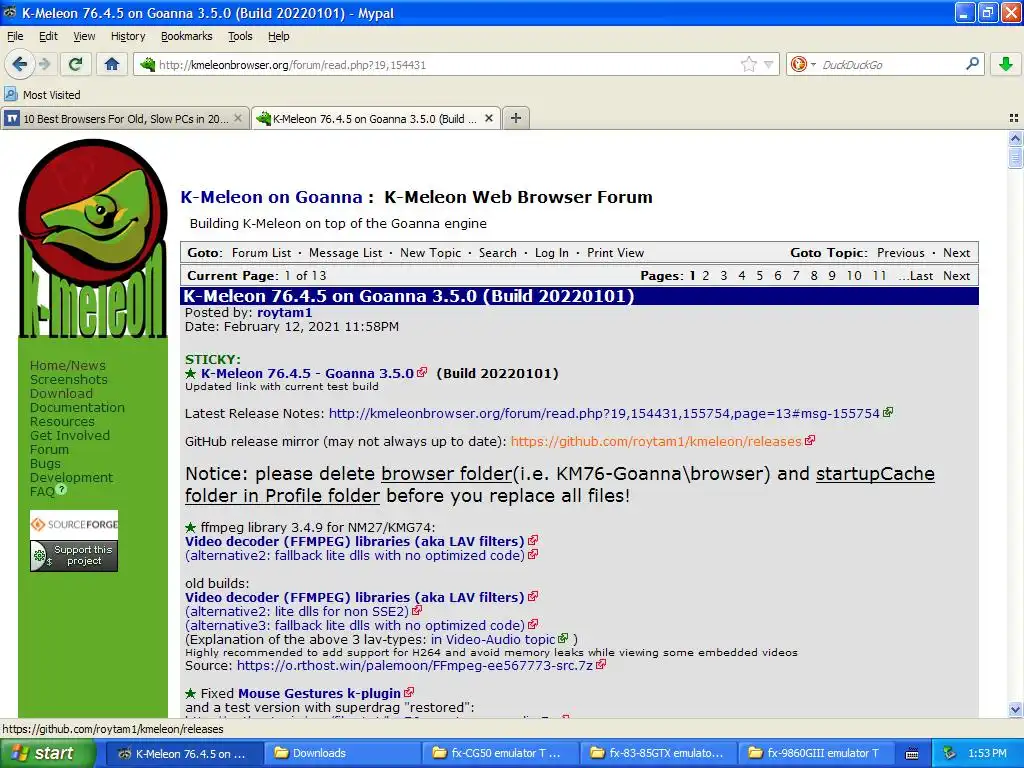Open the Edit menu
This screenshot has width=1024, height=768.
[48, 36]
